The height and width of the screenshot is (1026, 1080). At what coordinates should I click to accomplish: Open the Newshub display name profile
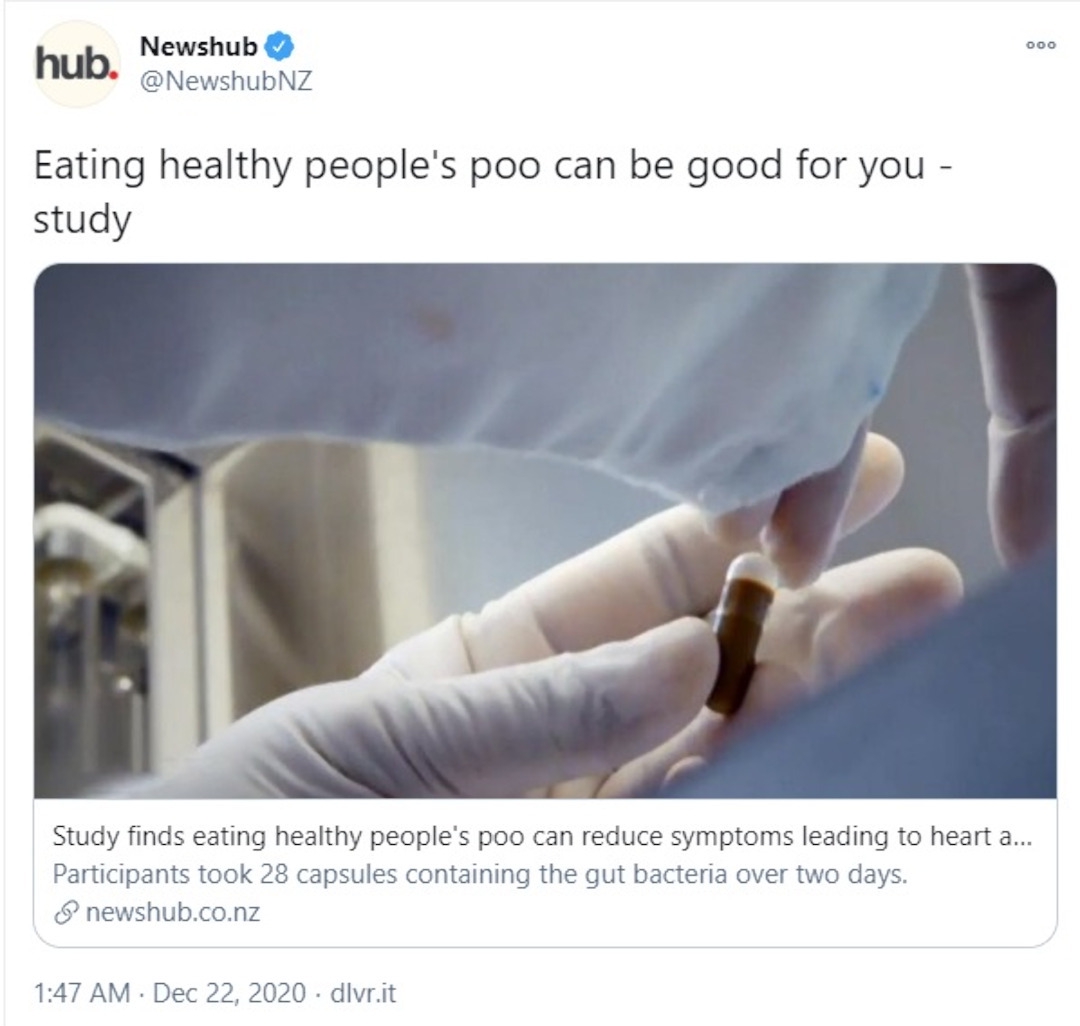[x=198, y=46]
